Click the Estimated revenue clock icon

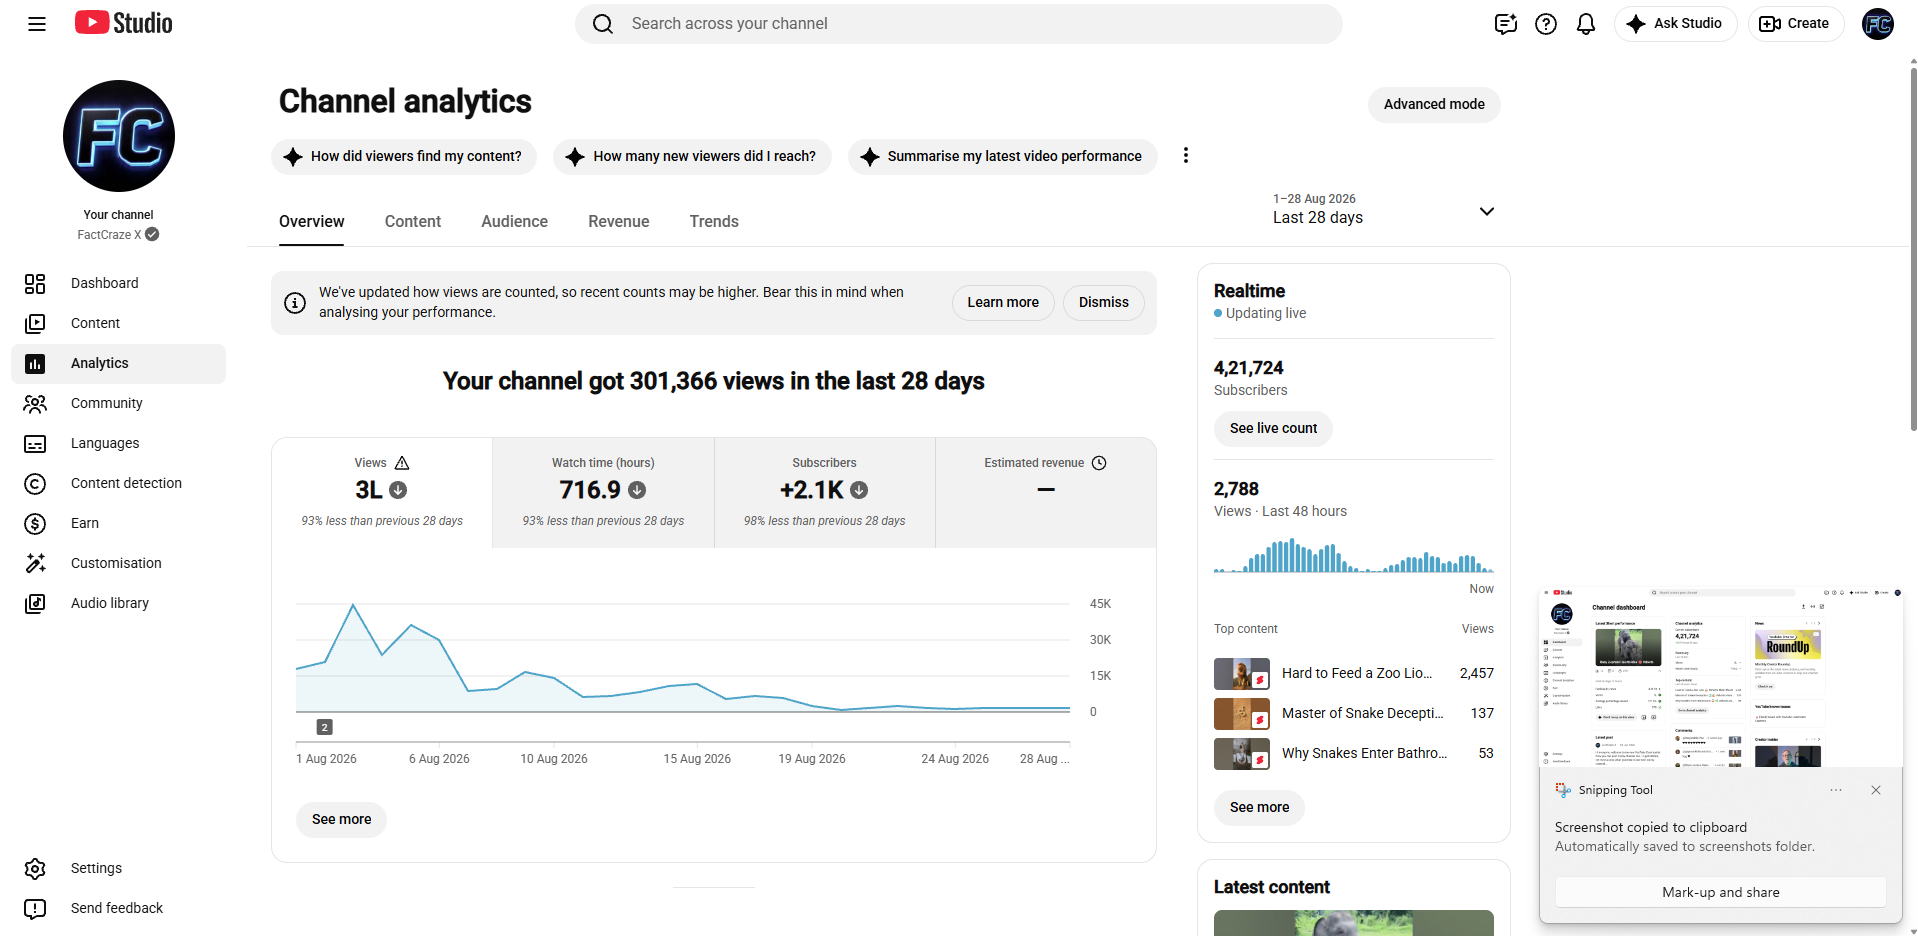click(x=1099, y=463)
